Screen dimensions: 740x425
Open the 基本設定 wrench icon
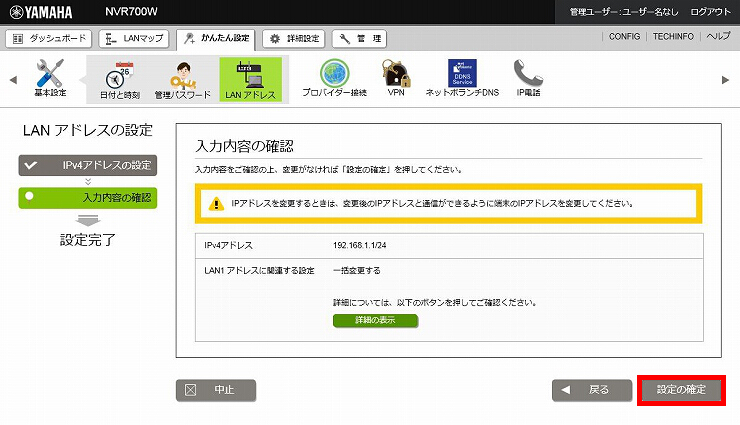pyautogui.click(x=50, y=78)
